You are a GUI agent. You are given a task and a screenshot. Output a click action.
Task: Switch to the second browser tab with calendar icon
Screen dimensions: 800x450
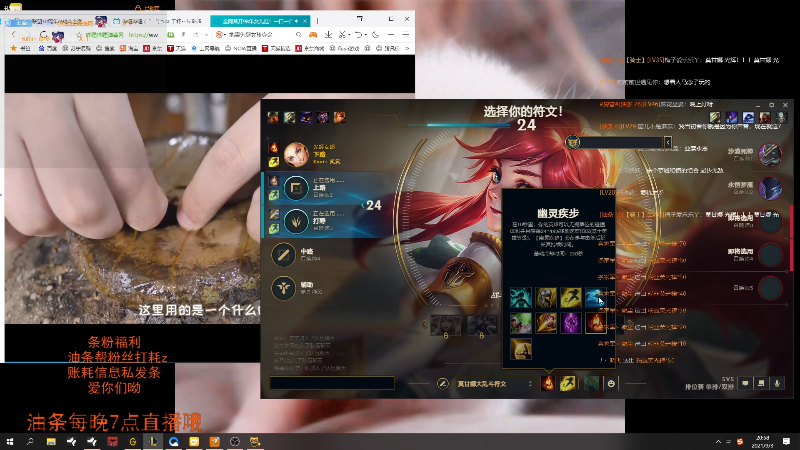point(158,21)
